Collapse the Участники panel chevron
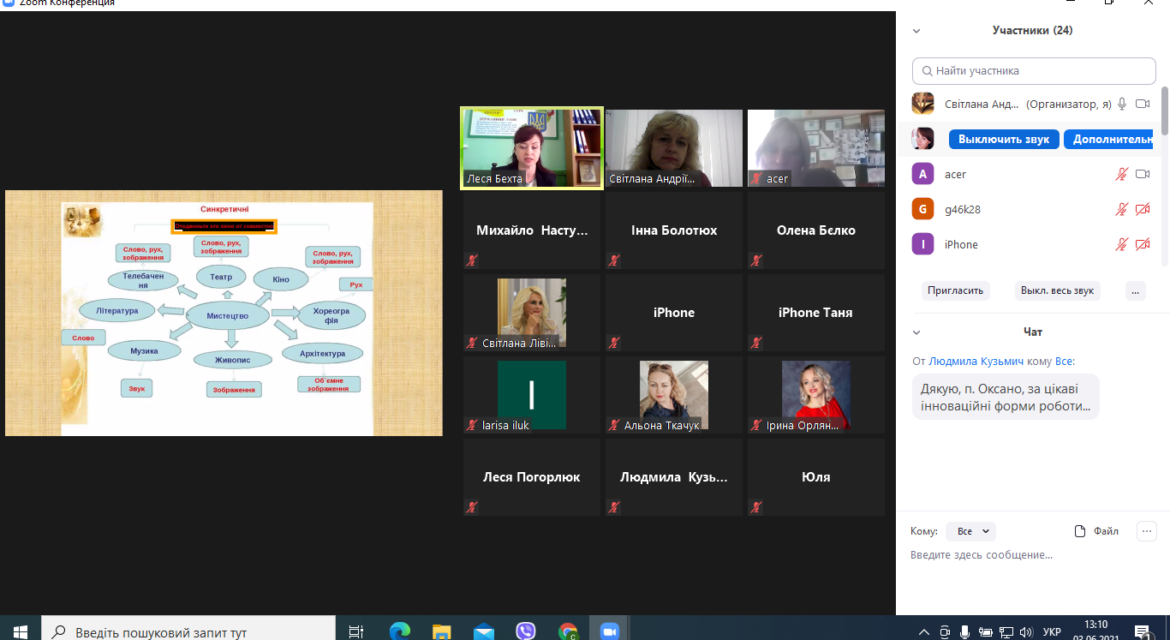Image resolution: width=1170 pixels, height=640 pixels. (x=916, y=31)
